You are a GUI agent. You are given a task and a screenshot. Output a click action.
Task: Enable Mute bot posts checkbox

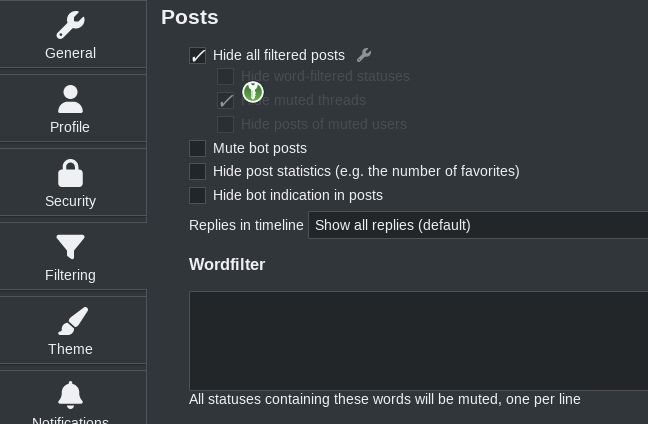click(198, 148)
